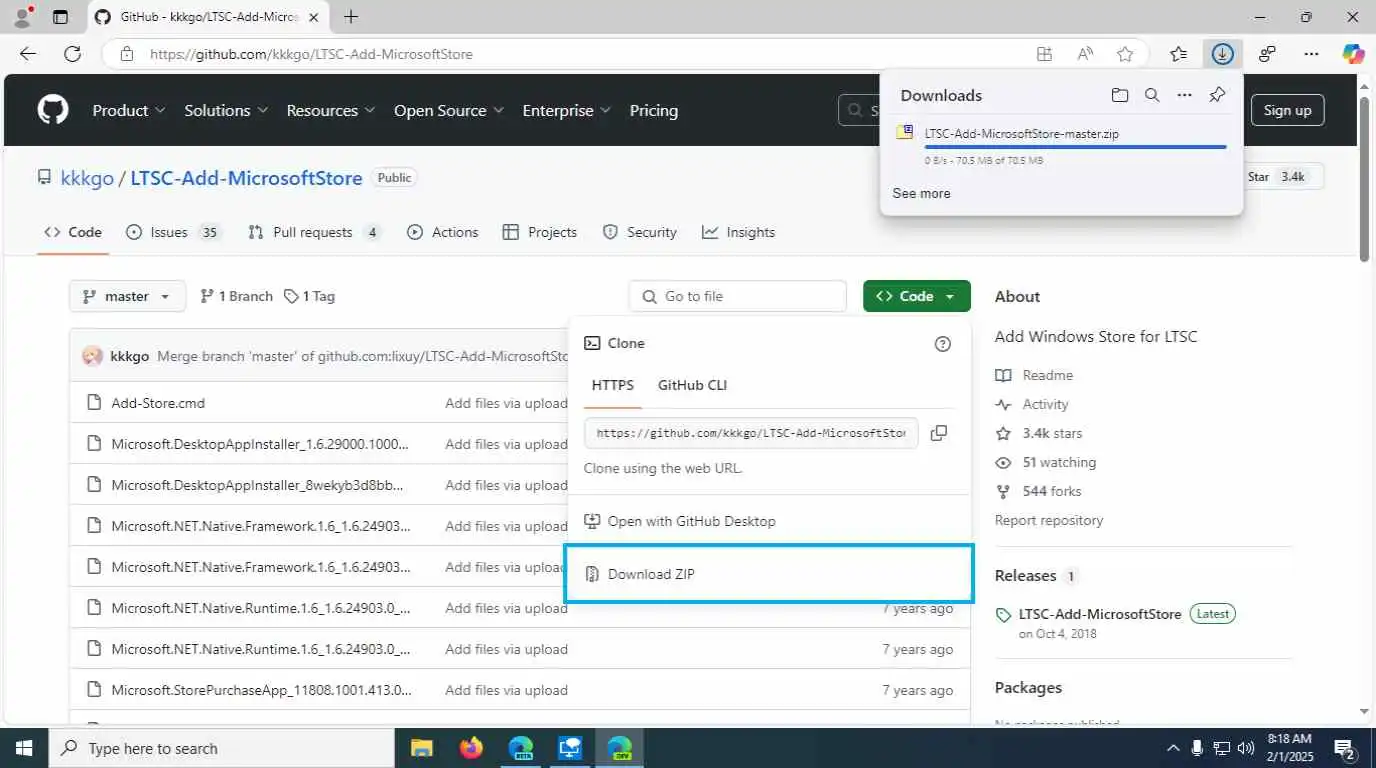The image size is (1376, 768).
Task: Open Edge Settings and more menu
Action: (x=1311, y=54)
